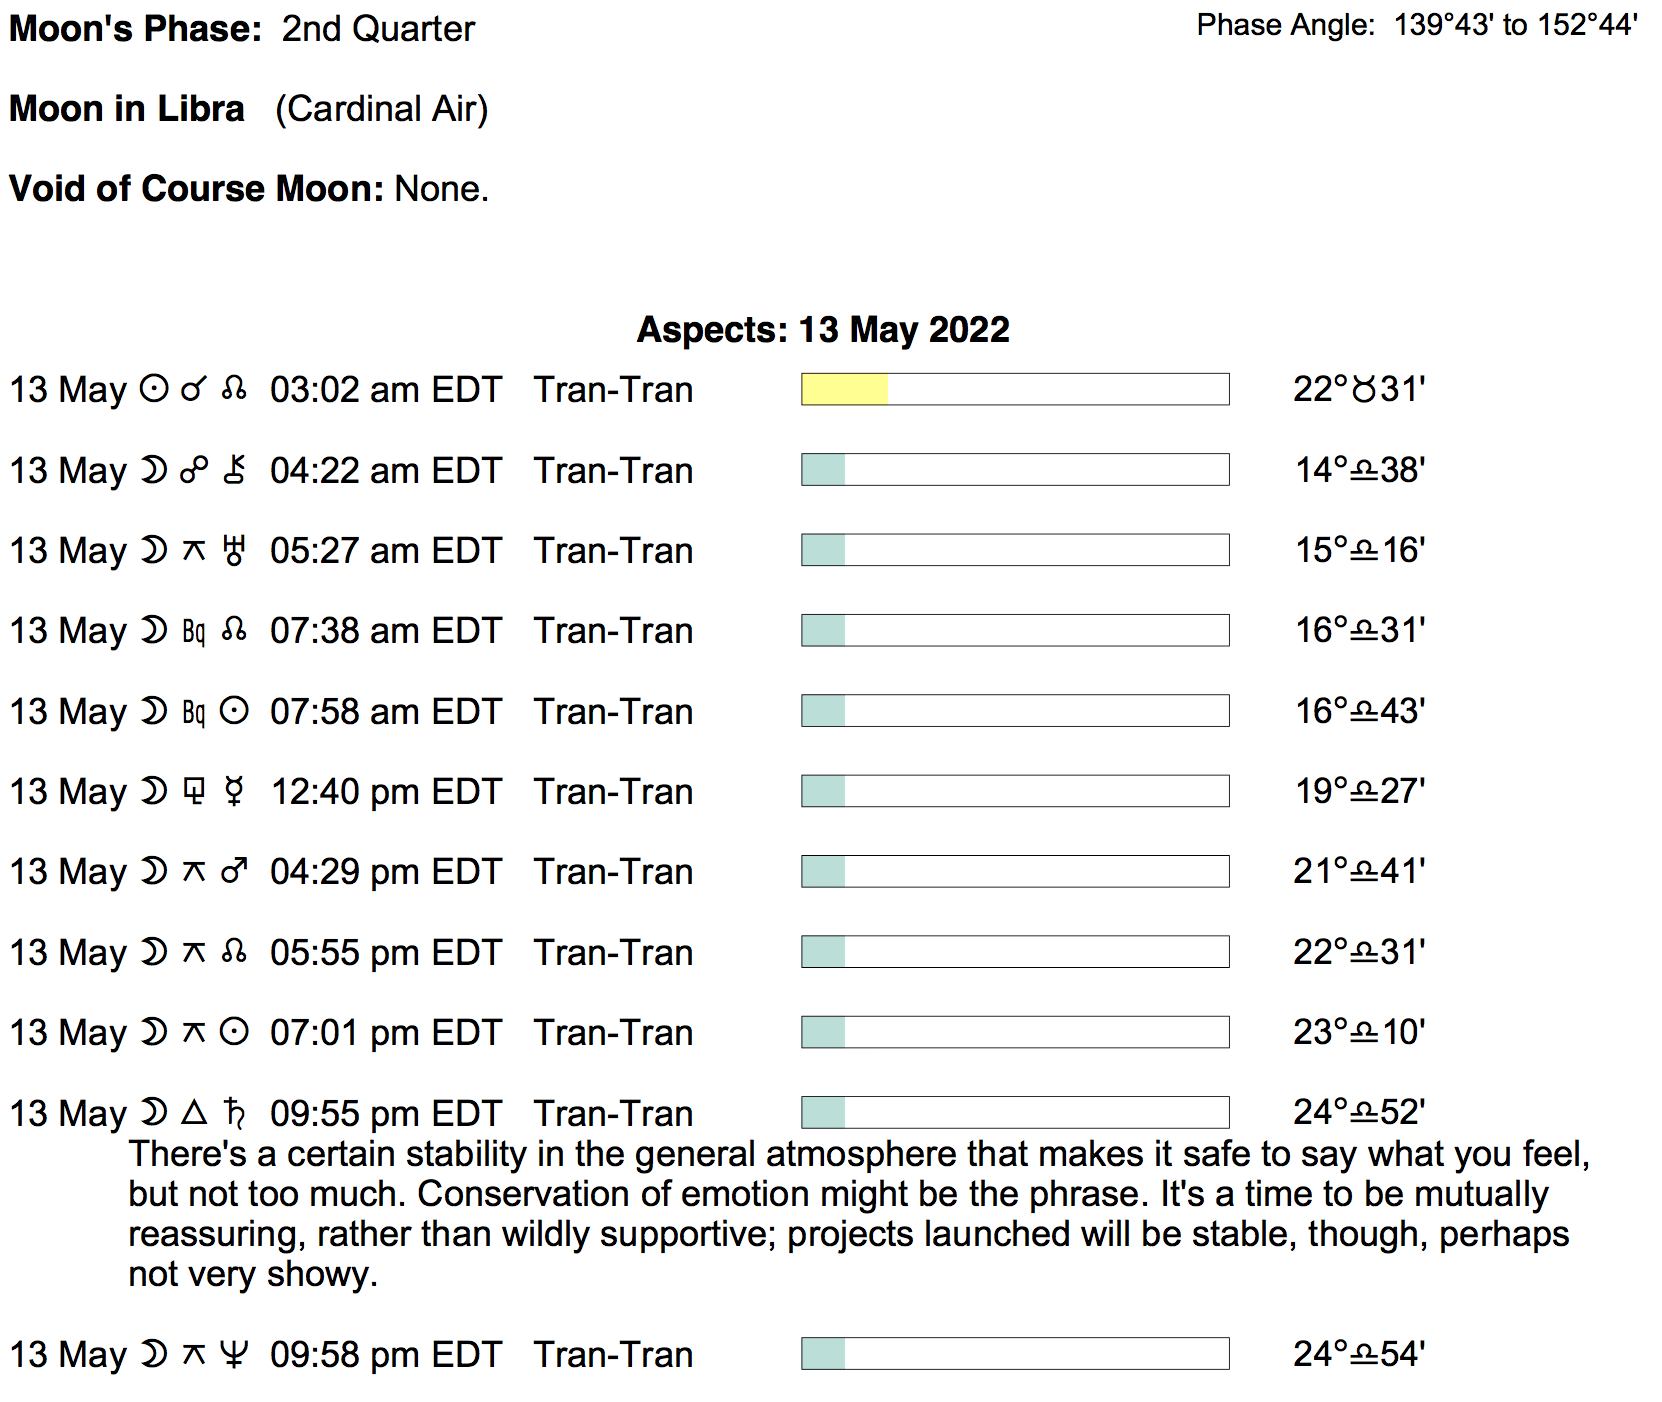Click the 22° Taurus 31' position text

(1358, 389)
